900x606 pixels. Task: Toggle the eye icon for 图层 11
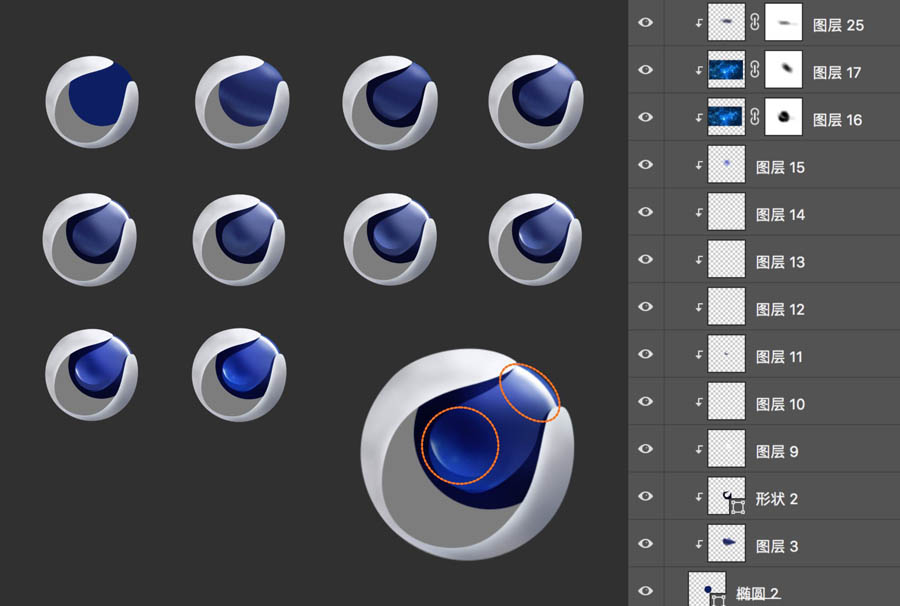pyautogui.click(x=646, y=354)
